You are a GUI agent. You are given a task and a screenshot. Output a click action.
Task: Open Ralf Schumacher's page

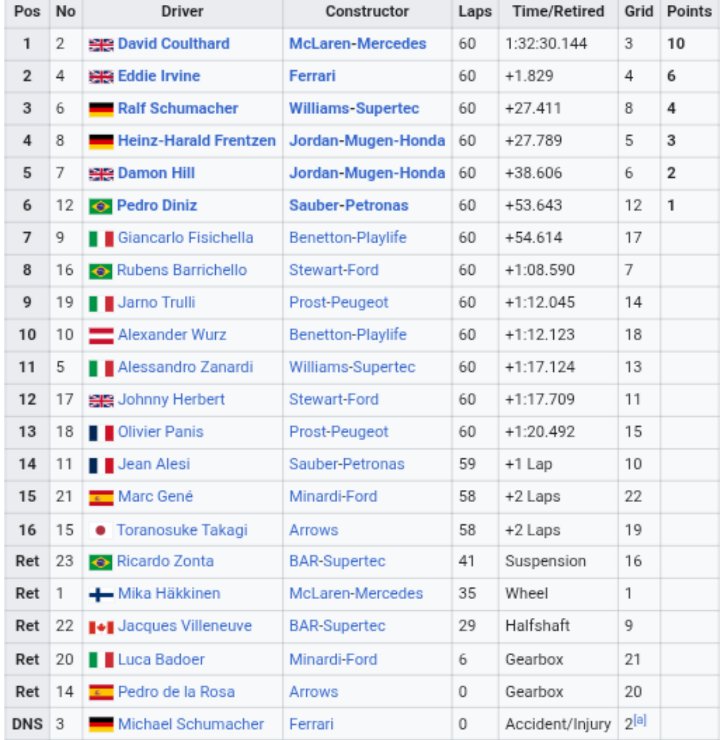pos(178,109)
